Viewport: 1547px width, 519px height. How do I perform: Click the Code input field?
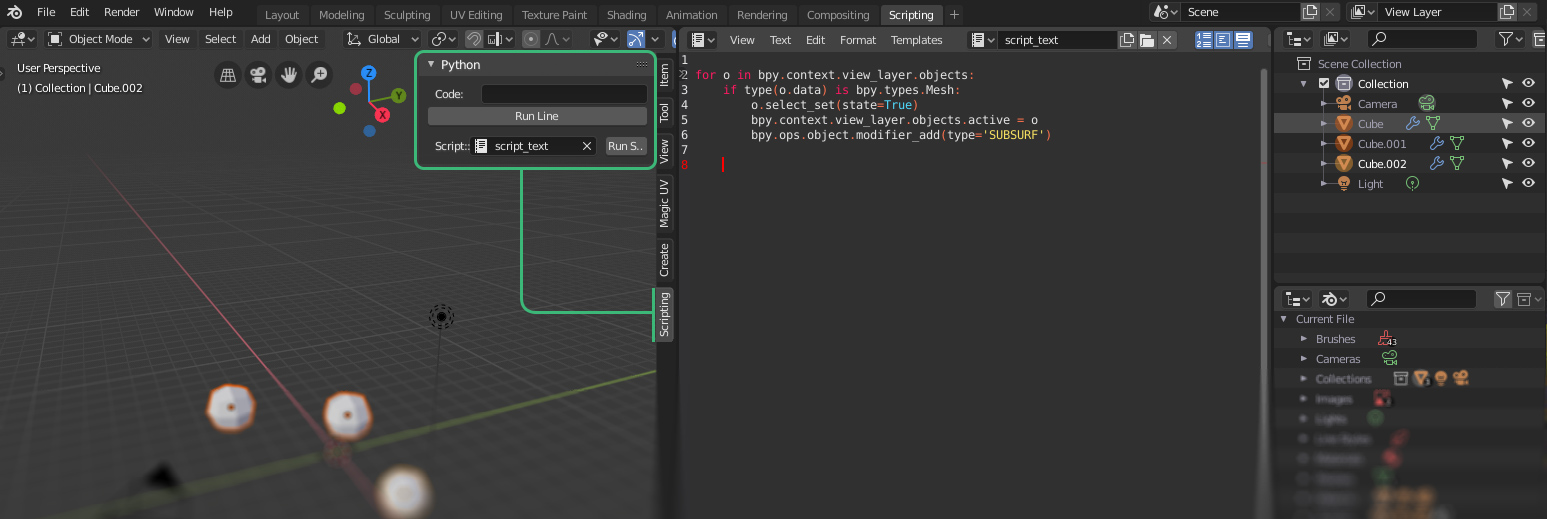(x=564, y=94)
